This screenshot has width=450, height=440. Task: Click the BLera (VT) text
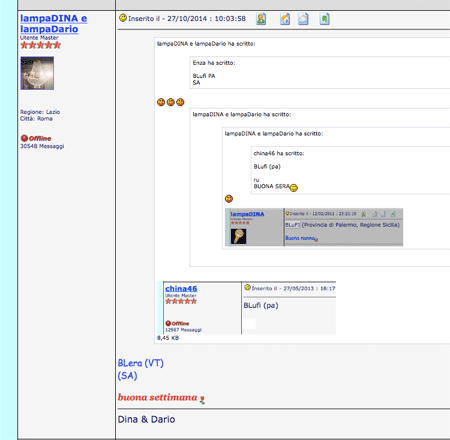click(141, 363)
